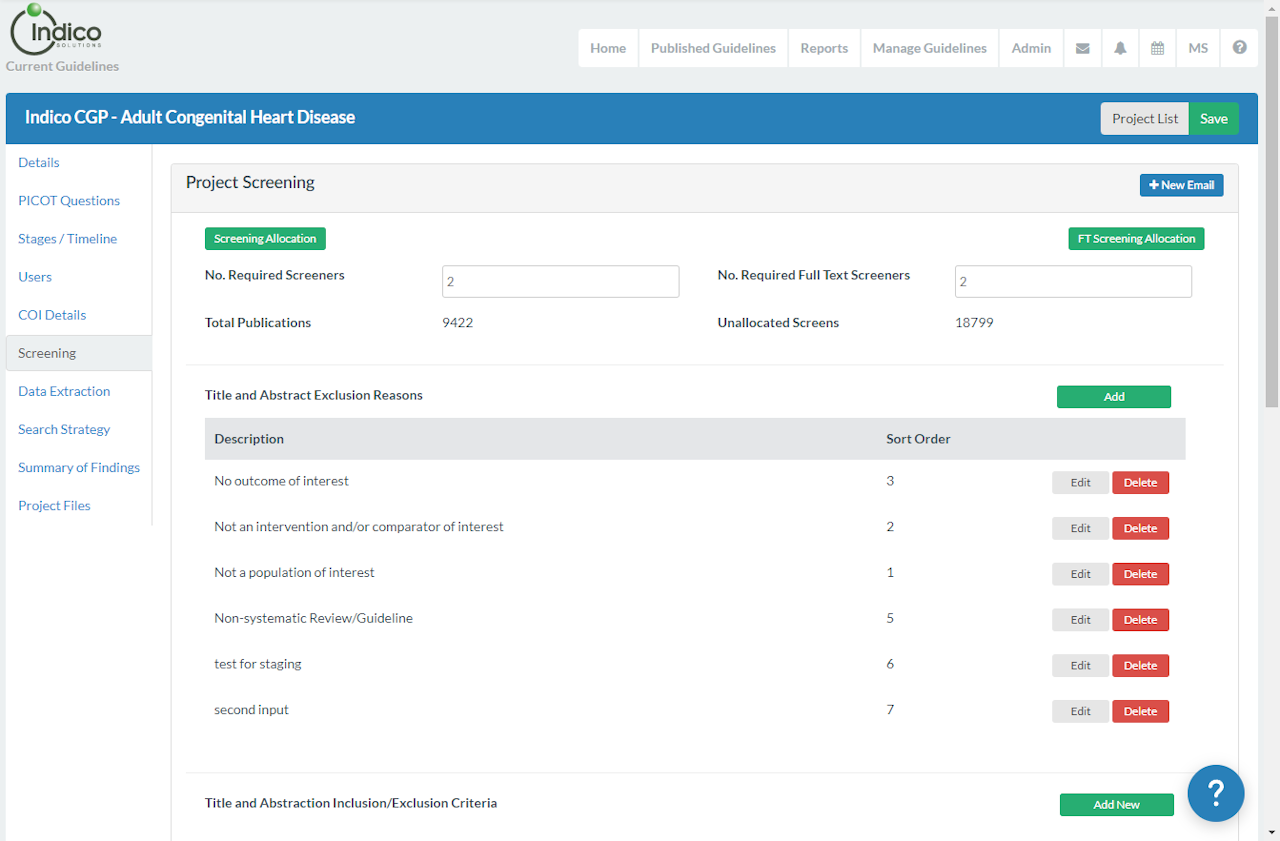Open notifications bell icon

point(1120,48)
